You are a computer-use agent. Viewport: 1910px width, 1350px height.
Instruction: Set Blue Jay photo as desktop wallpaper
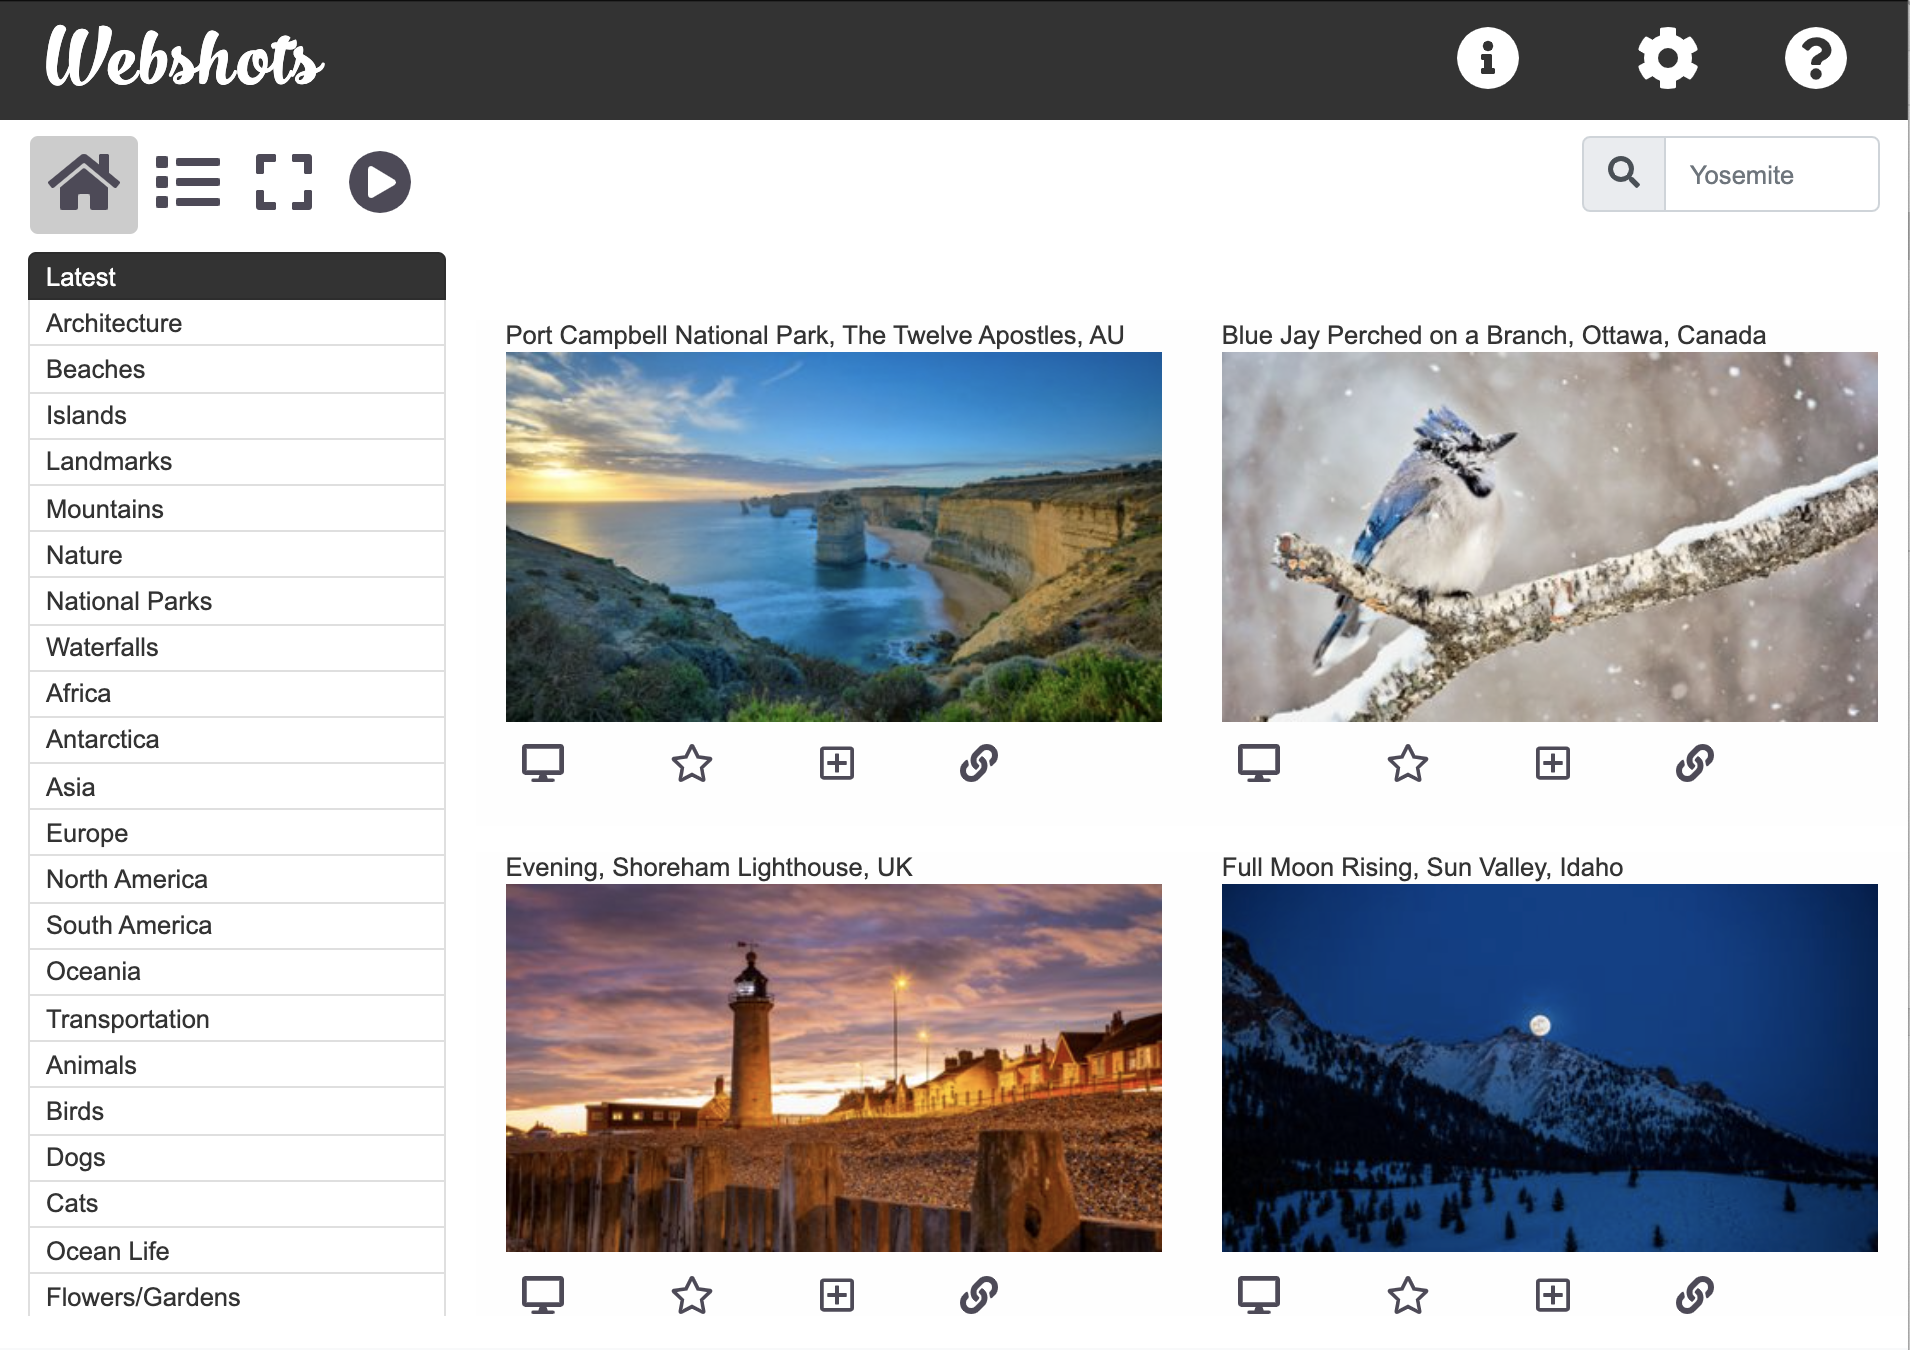click(1258, 764)
